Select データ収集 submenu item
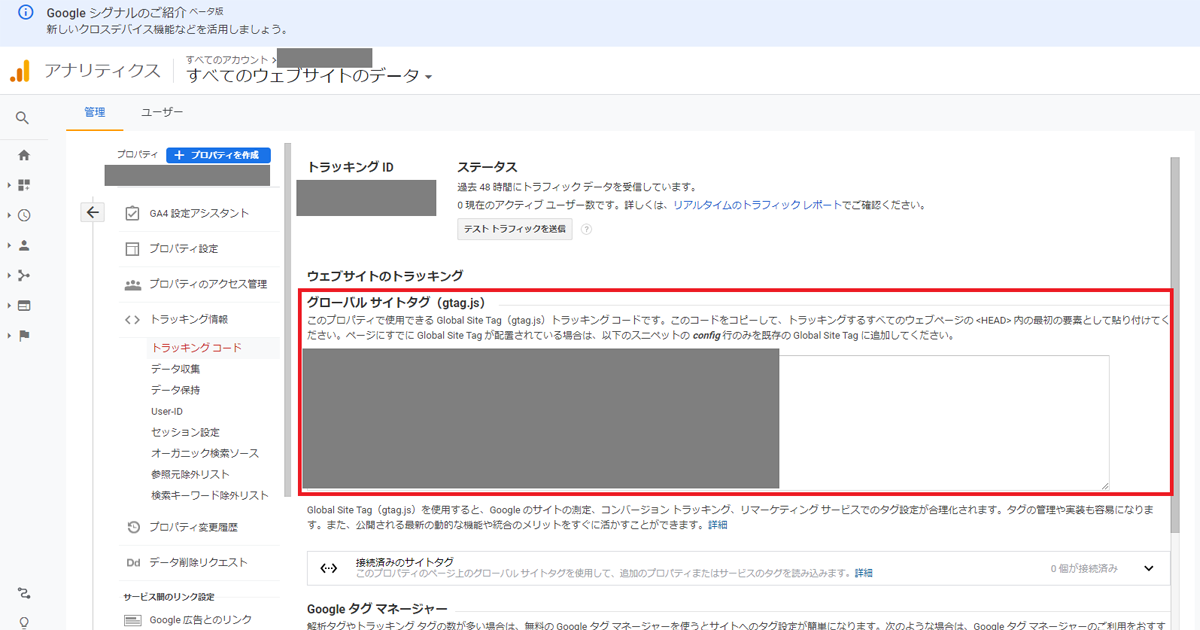Image resolution: width=1200 pixels, height=630 pixels. point(175,369)
